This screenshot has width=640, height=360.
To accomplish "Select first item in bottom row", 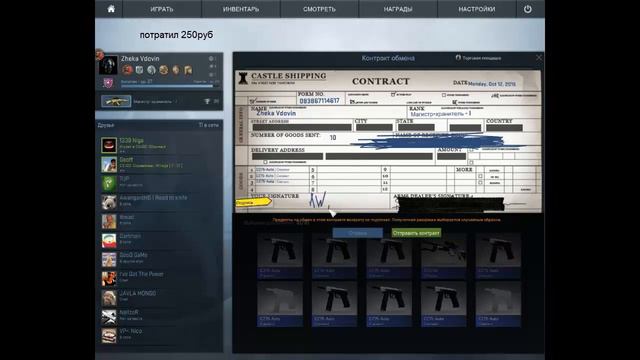I will (x=280, y=304).
